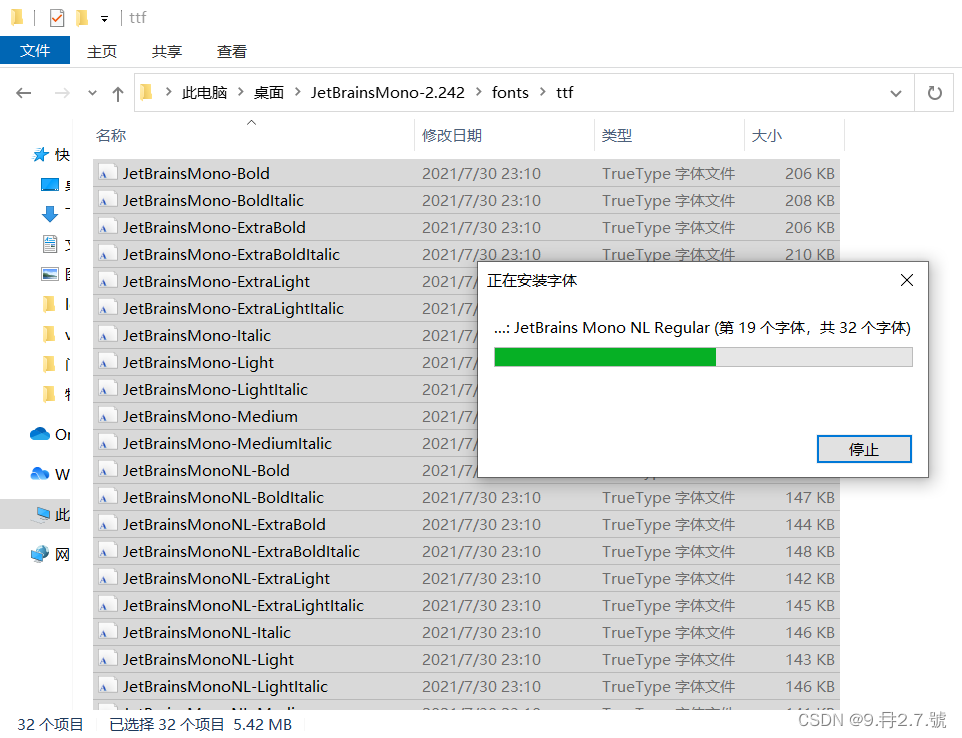Screen dimensions: 962x738
Task: Select the JetBrainsMonoNL-ExtraLight font file icon
Action: point(107,578)
